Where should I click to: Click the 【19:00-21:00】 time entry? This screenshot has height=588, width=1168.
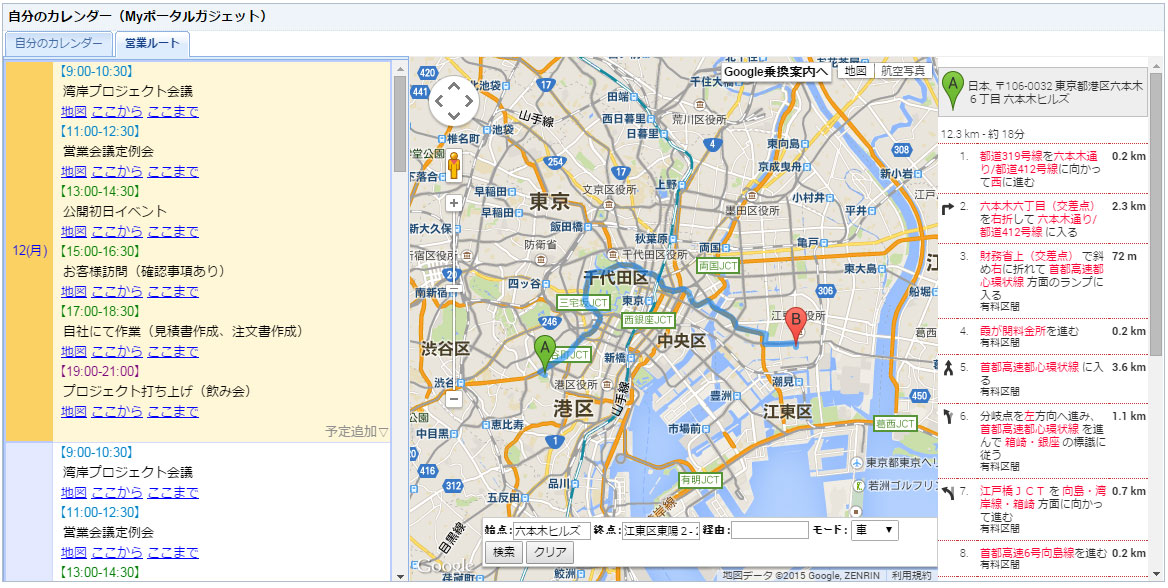(x=99, y=370)
